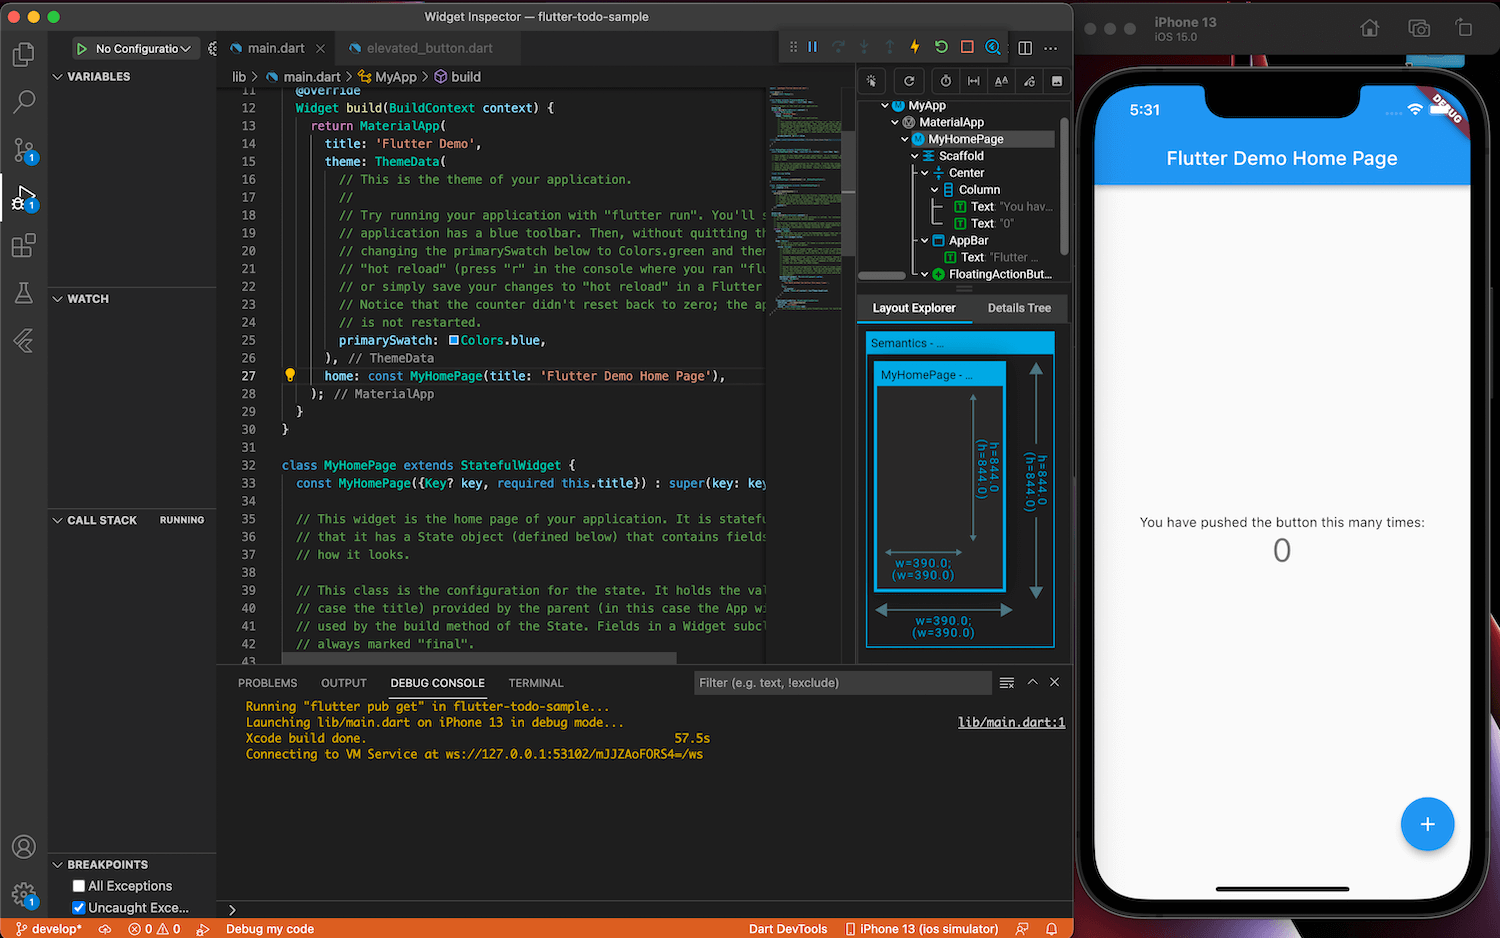The image size is (1500, 938).
Task: Click the widget tree horizontal scrollbar
Action: pos(882,275)
